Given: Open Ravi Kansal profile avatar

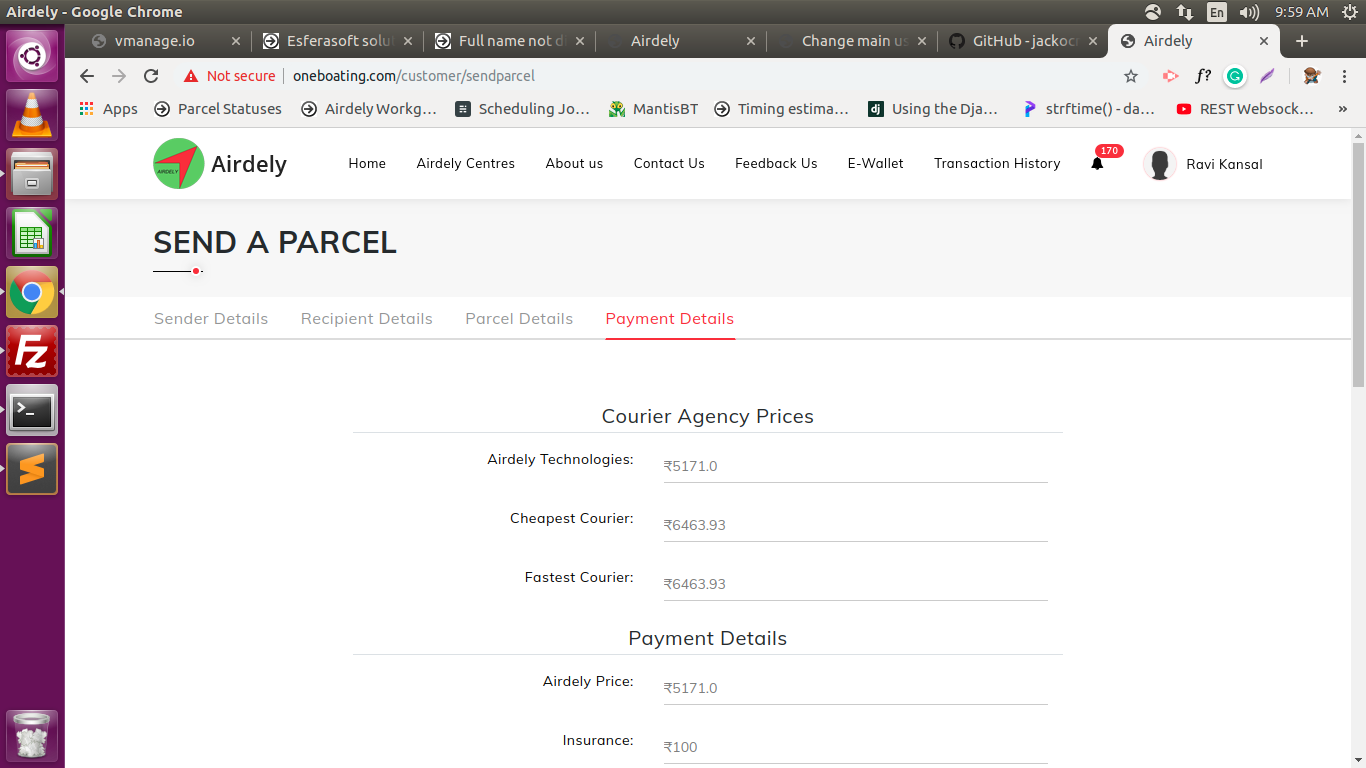Looking at the screenshot, I should (x=1159, y=164).
